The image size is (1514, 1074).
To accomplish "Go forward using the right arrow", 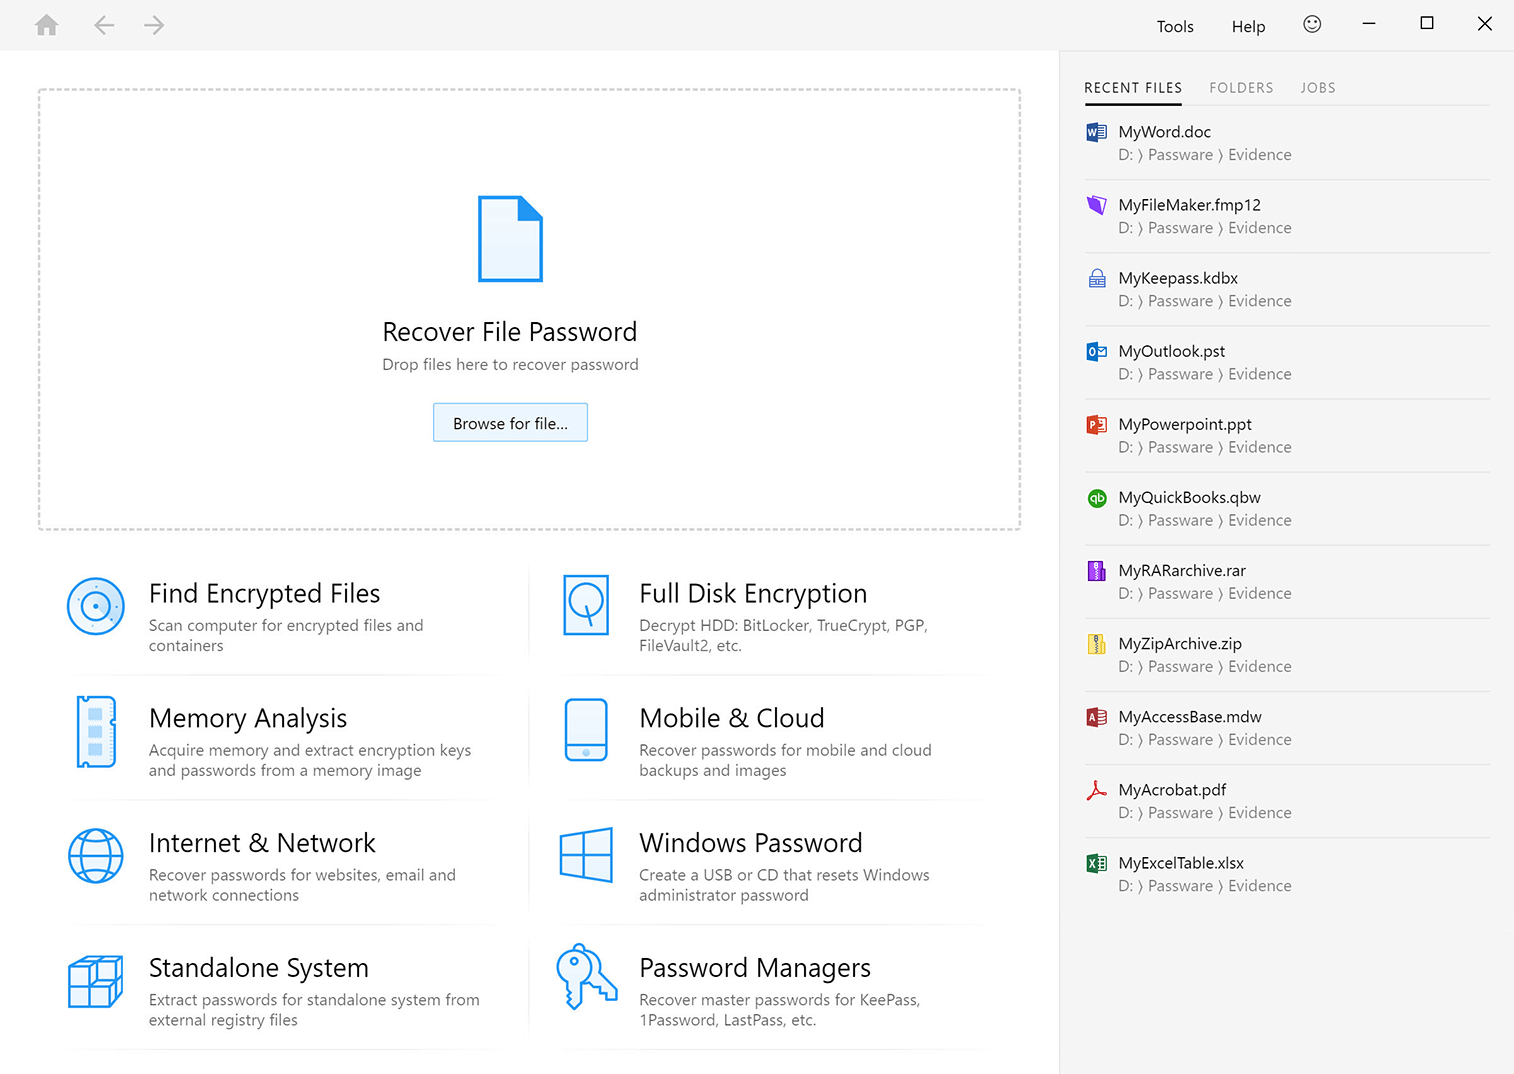I will point(154,25).
